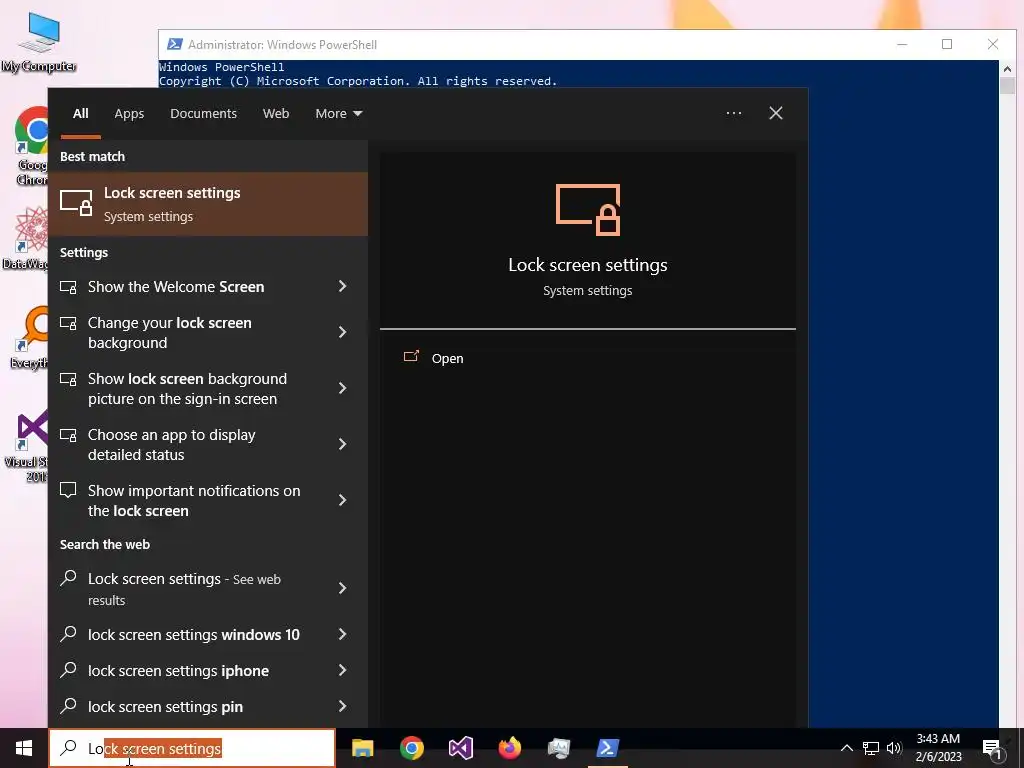Expand the Show the Welcome Screen arrow

[342, 286]
